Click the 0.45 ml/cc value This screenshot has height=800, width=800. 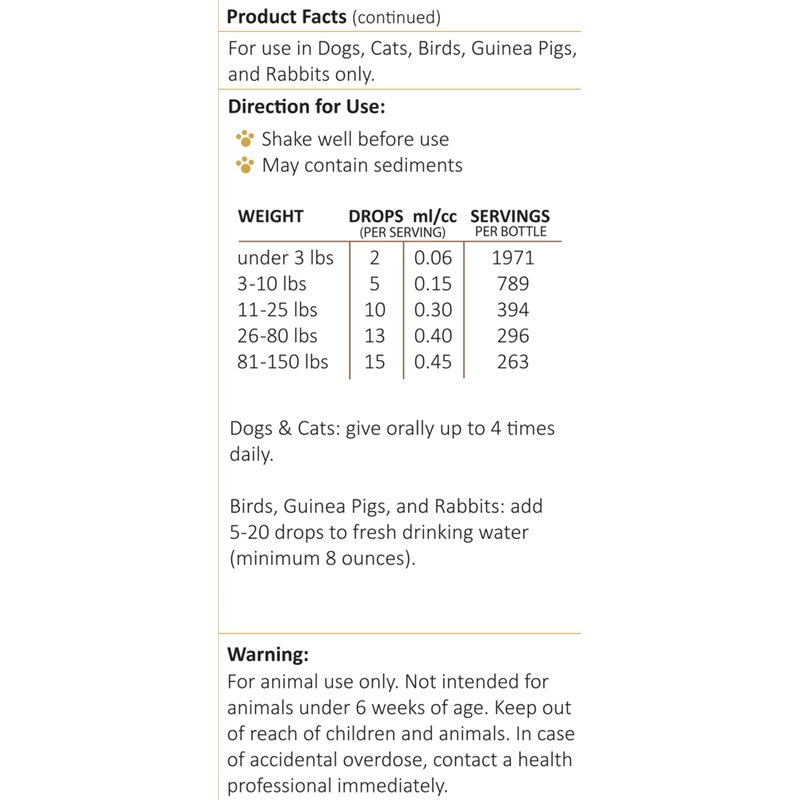pyautogui.click(x=433, y=362)
